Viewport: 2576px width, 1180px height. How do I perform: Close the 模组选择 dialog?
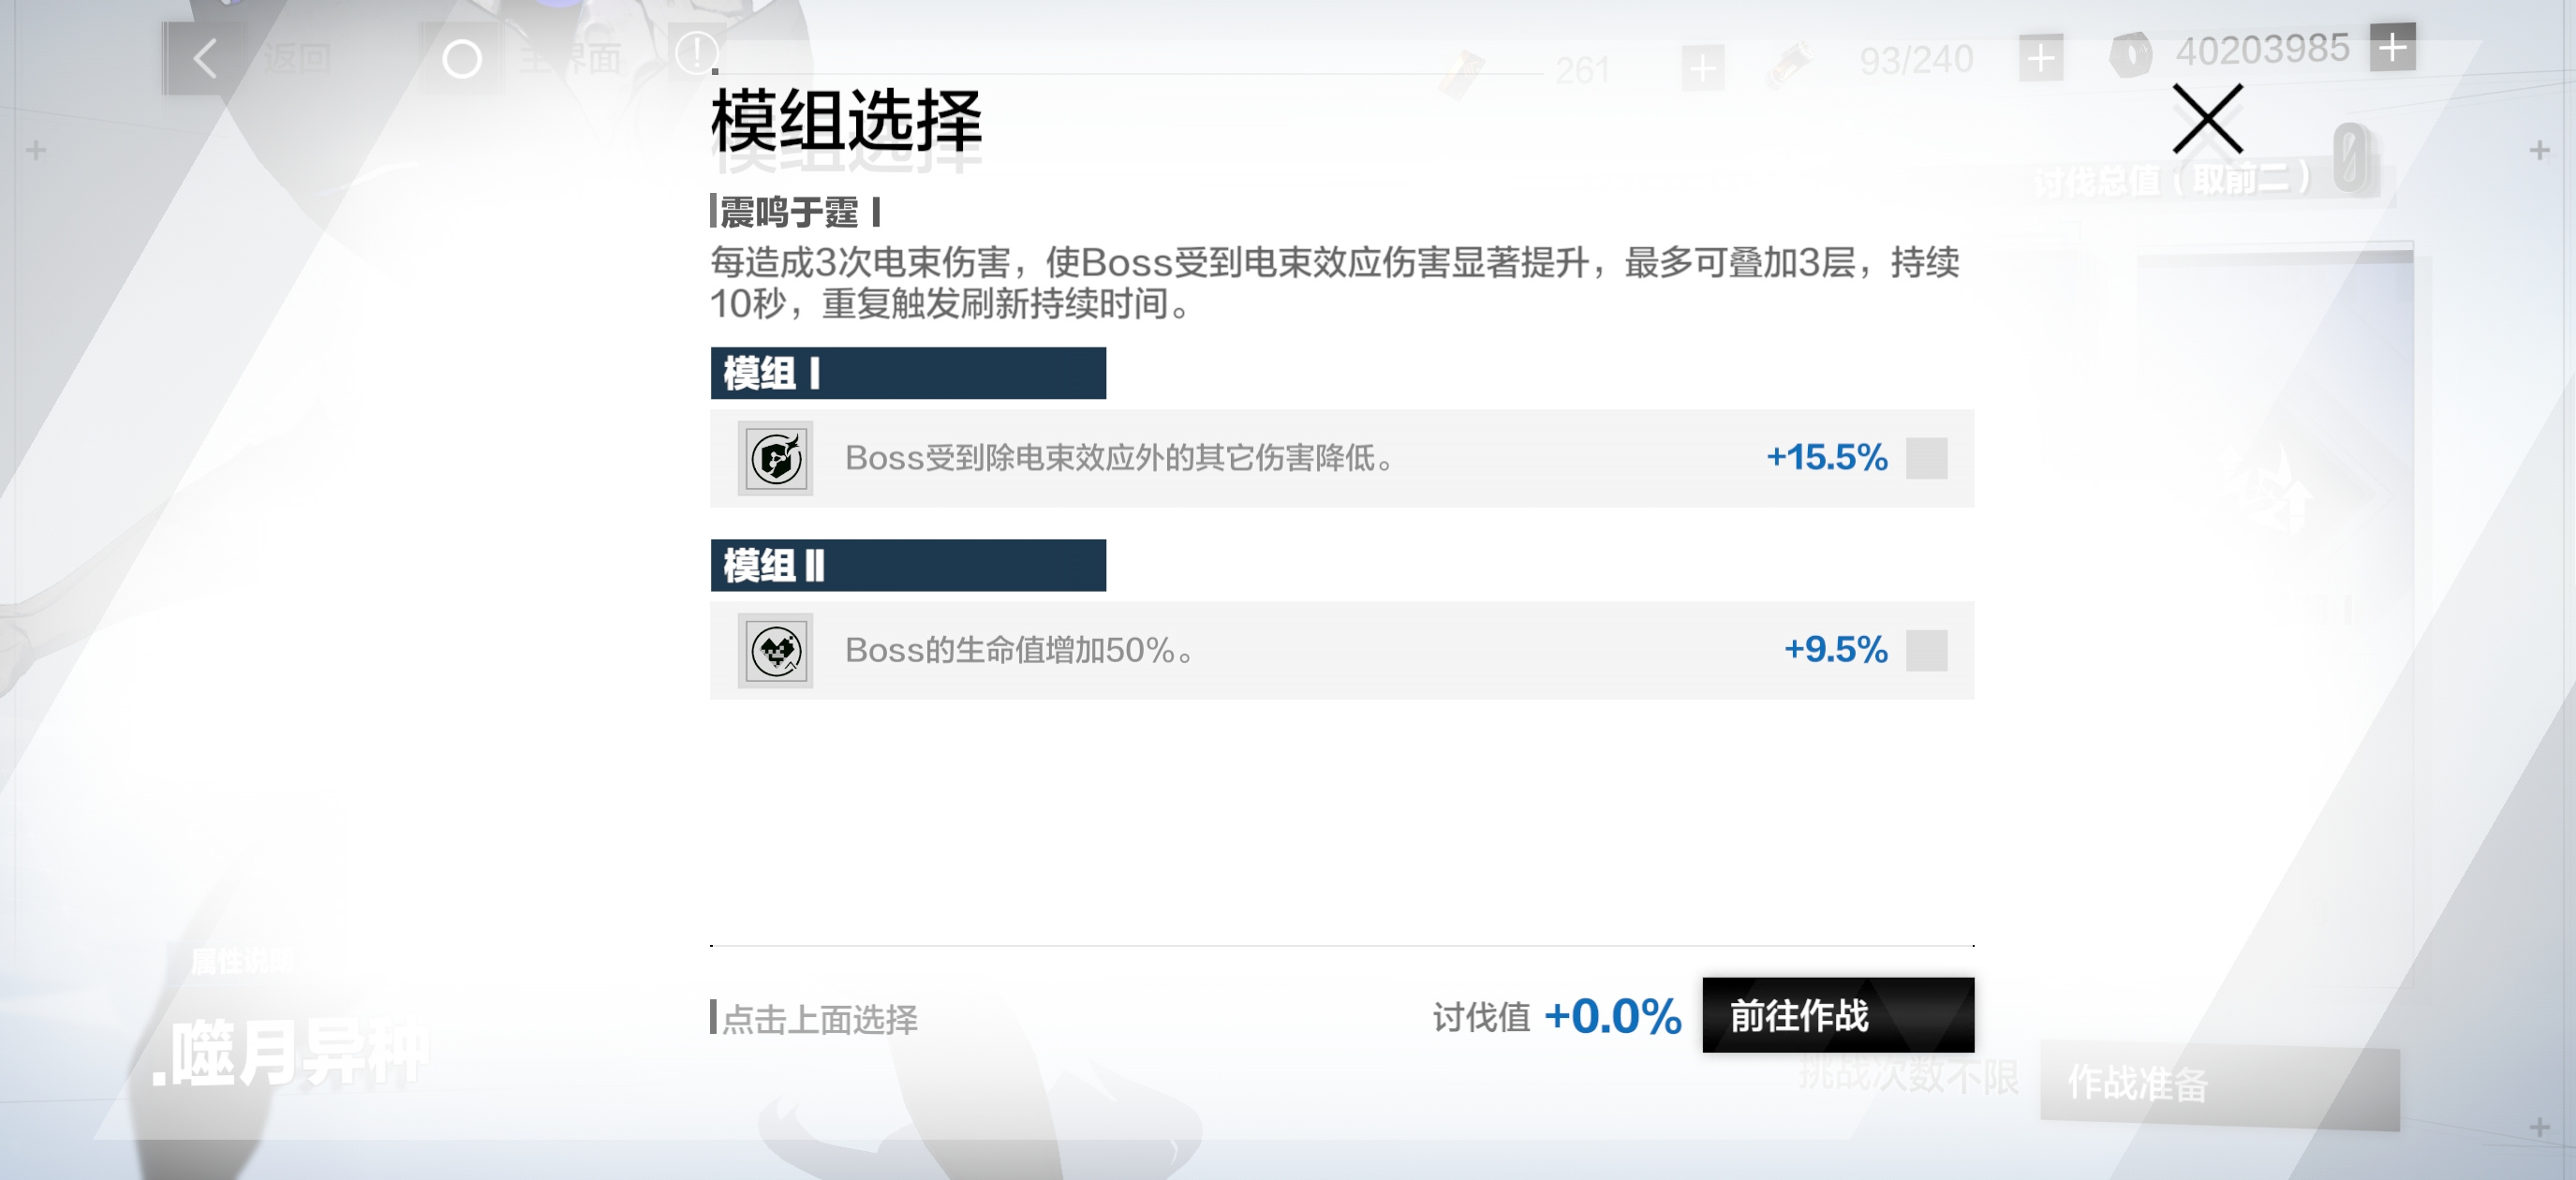[2207, 119]
